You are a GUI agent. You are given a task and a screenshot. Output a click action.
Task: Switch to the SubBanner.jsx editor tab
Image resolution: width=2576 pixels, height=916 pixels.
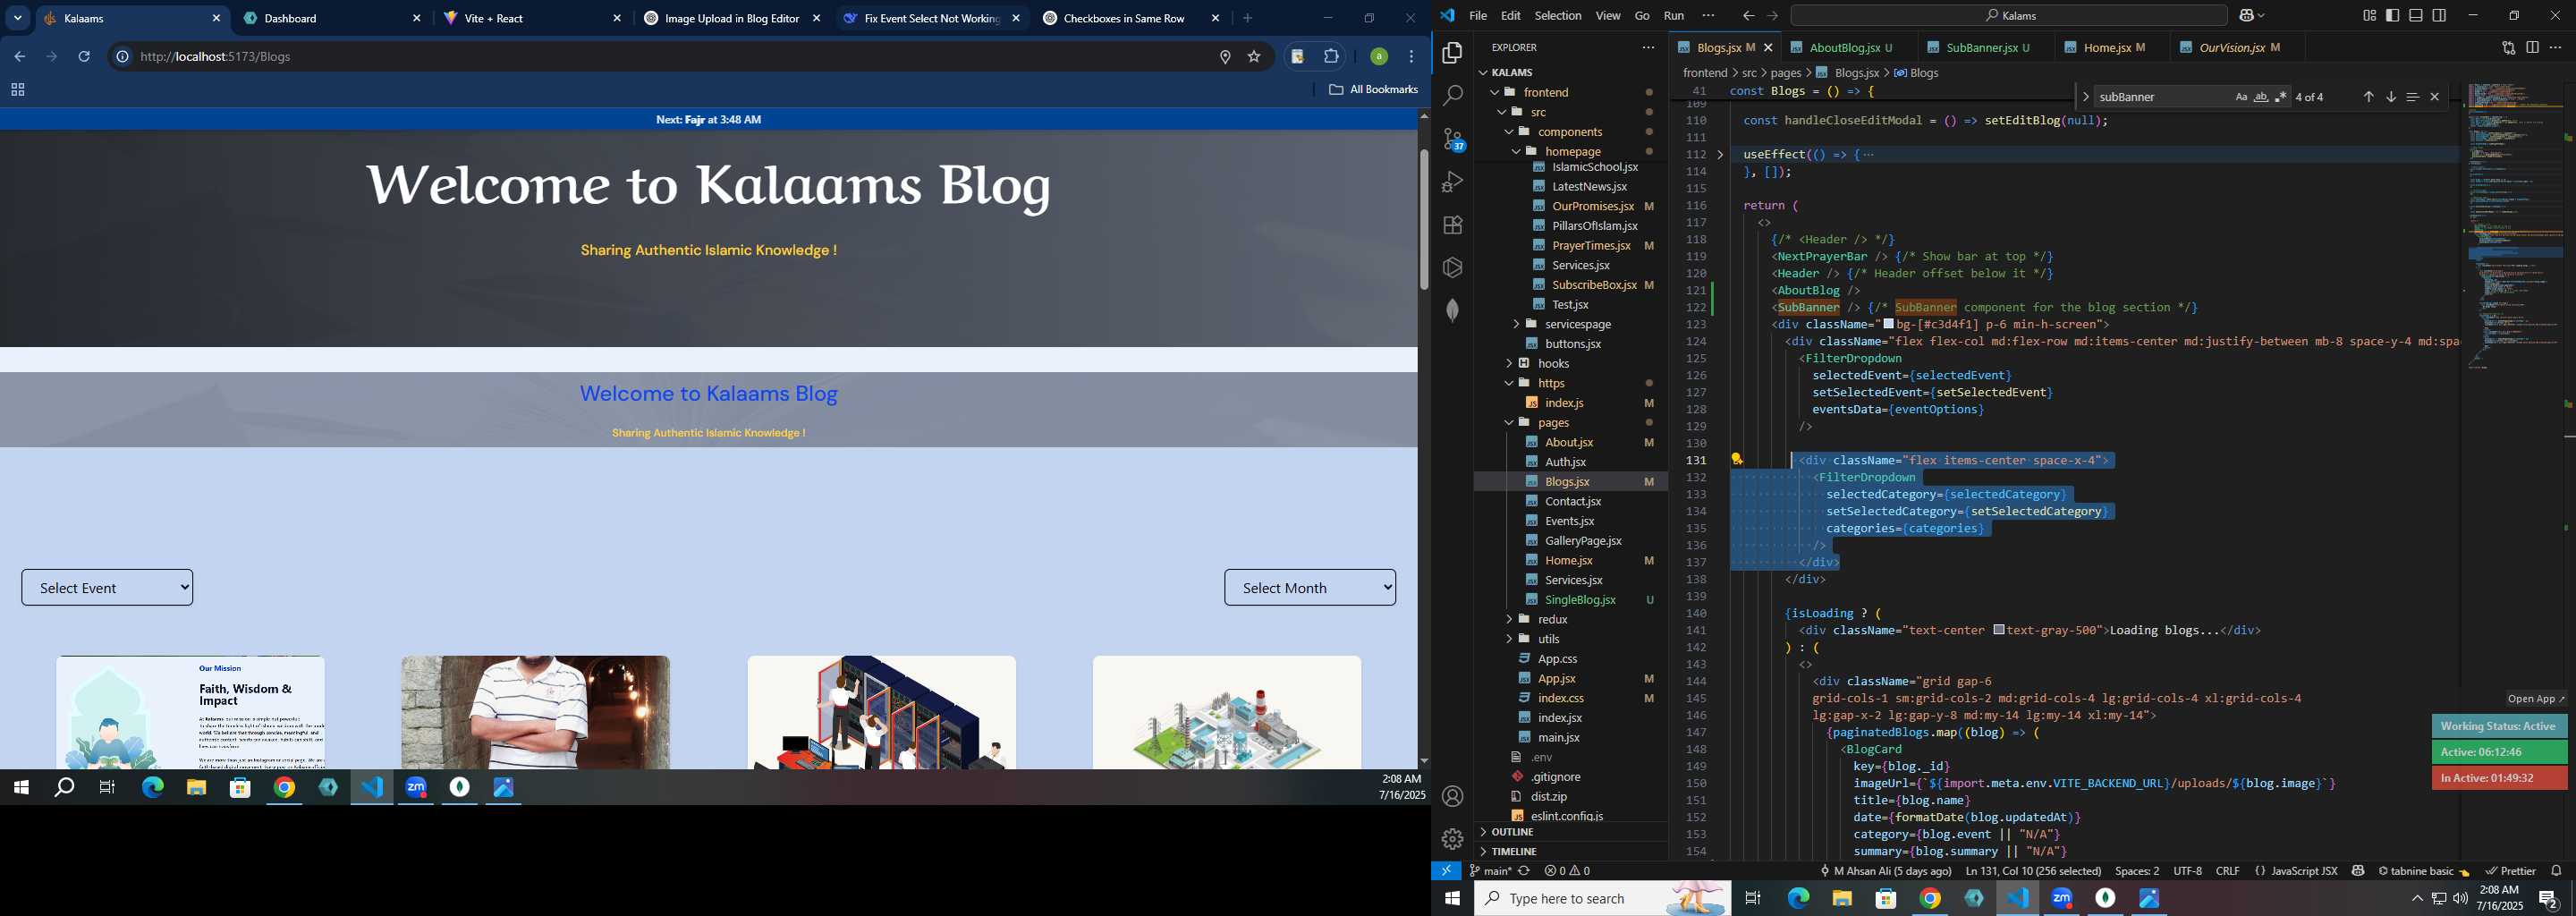pyautogui.click(x=1986, y=47)
